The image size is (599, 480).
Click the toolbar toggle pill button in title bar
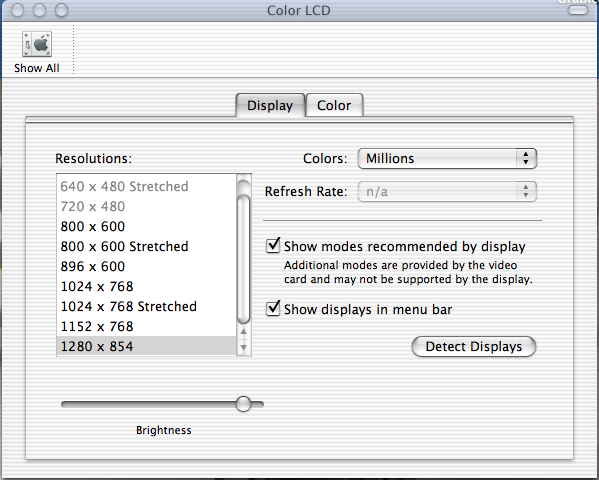click(578, 10)
